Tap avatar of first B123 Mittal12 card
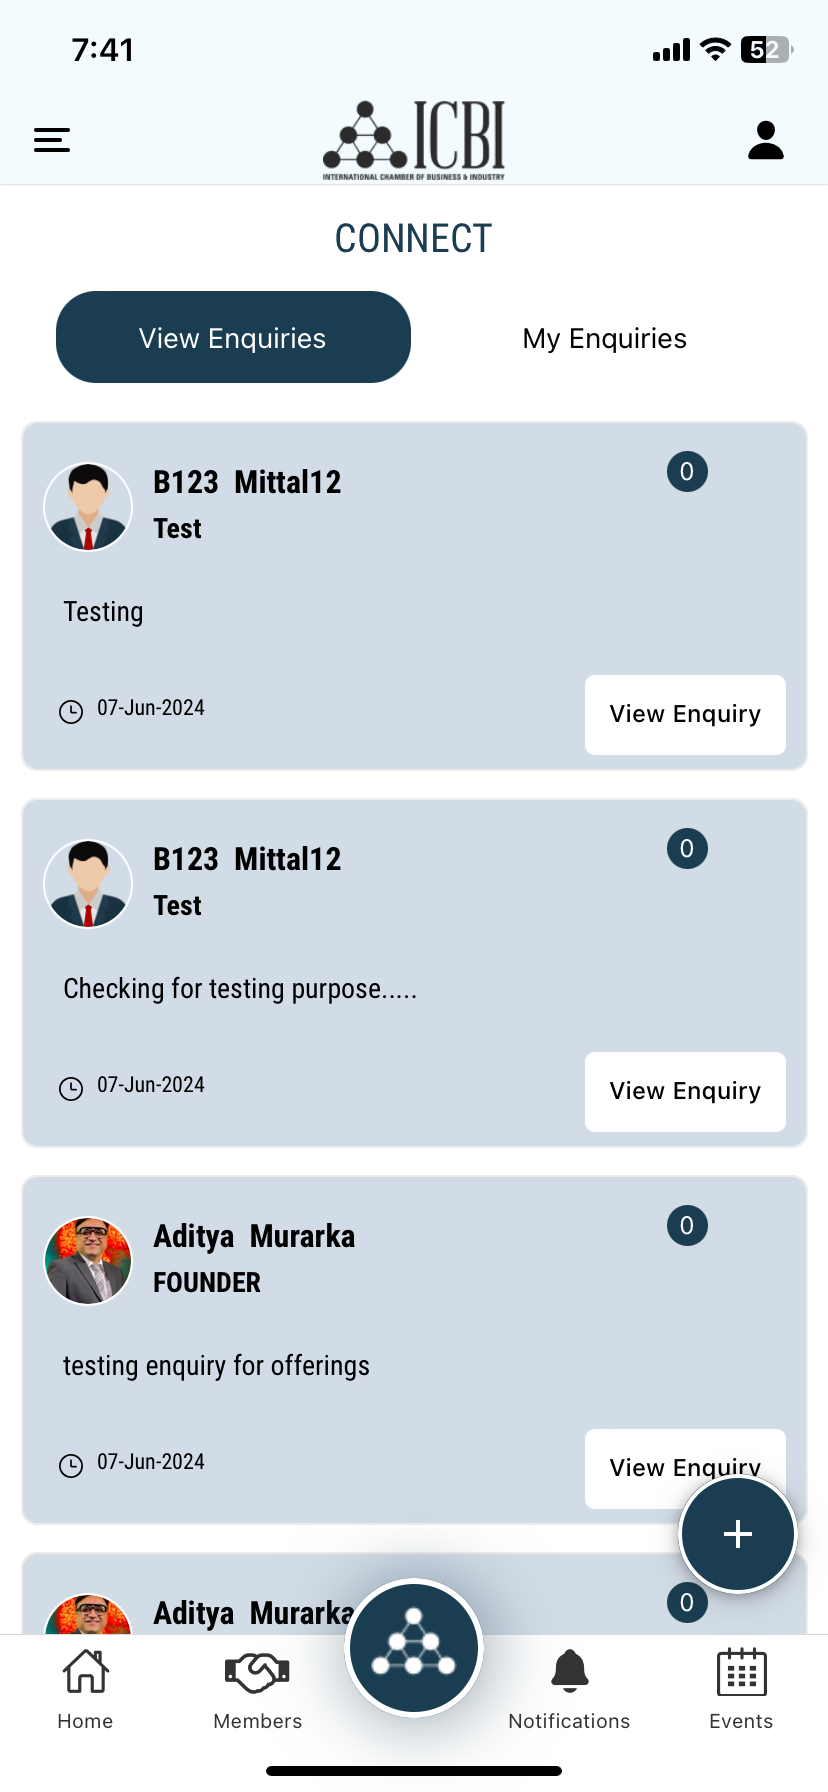This screenshot has width=828, height=1792. click(x=88, y=507)
